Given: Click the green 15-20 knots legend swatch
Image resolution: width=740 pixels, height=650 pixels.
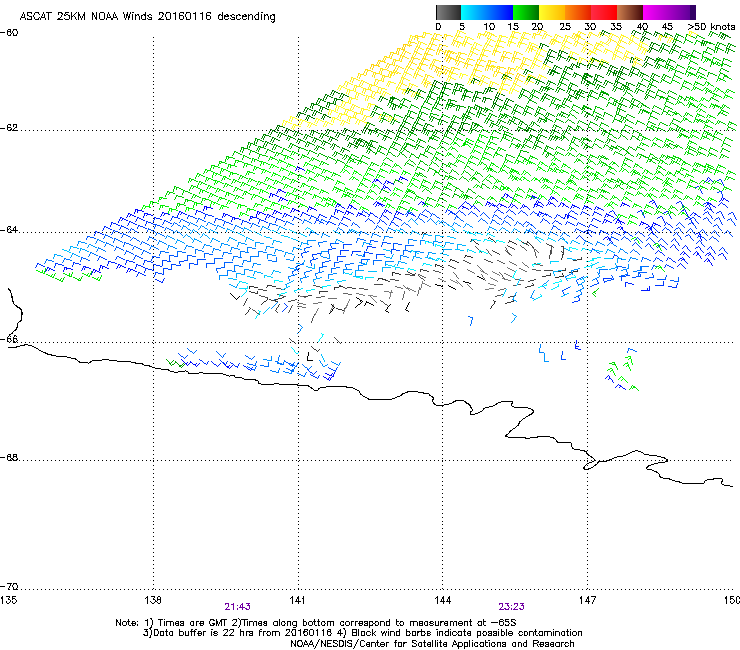Looking at the screenshot, I should (x=526, y=12).
